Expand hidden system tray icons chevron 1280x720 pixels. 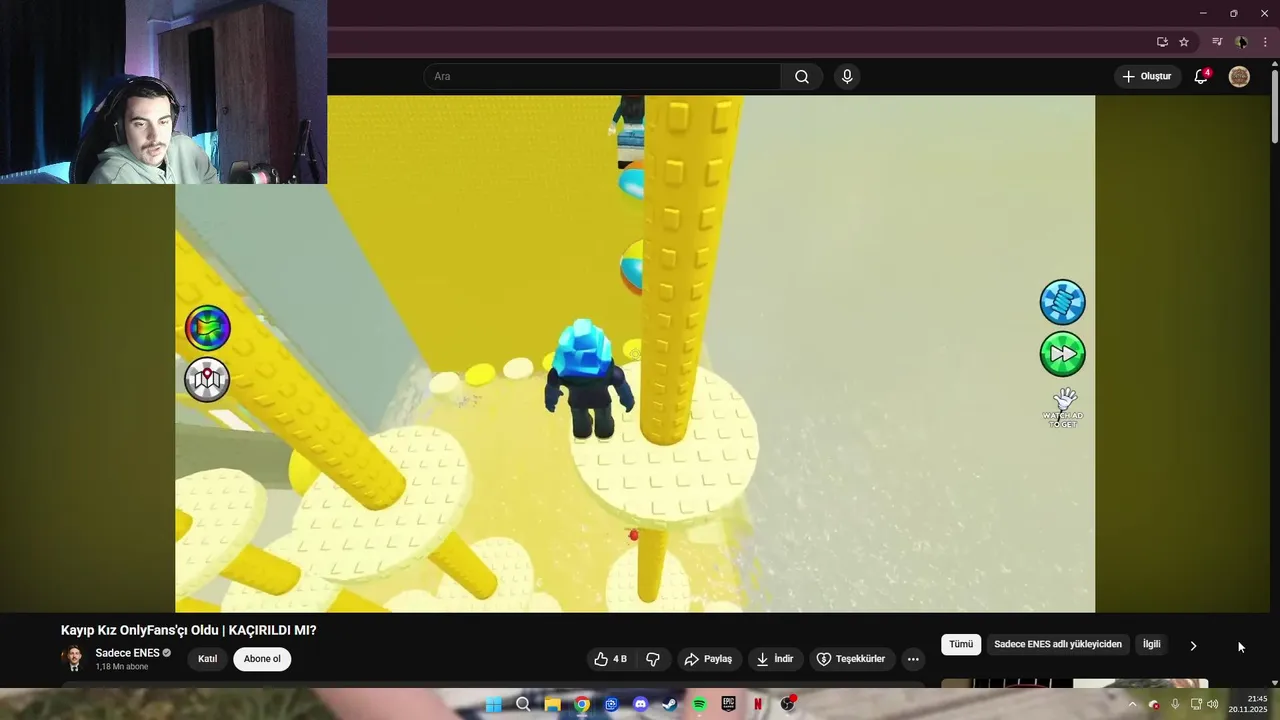coord(1132,704)
